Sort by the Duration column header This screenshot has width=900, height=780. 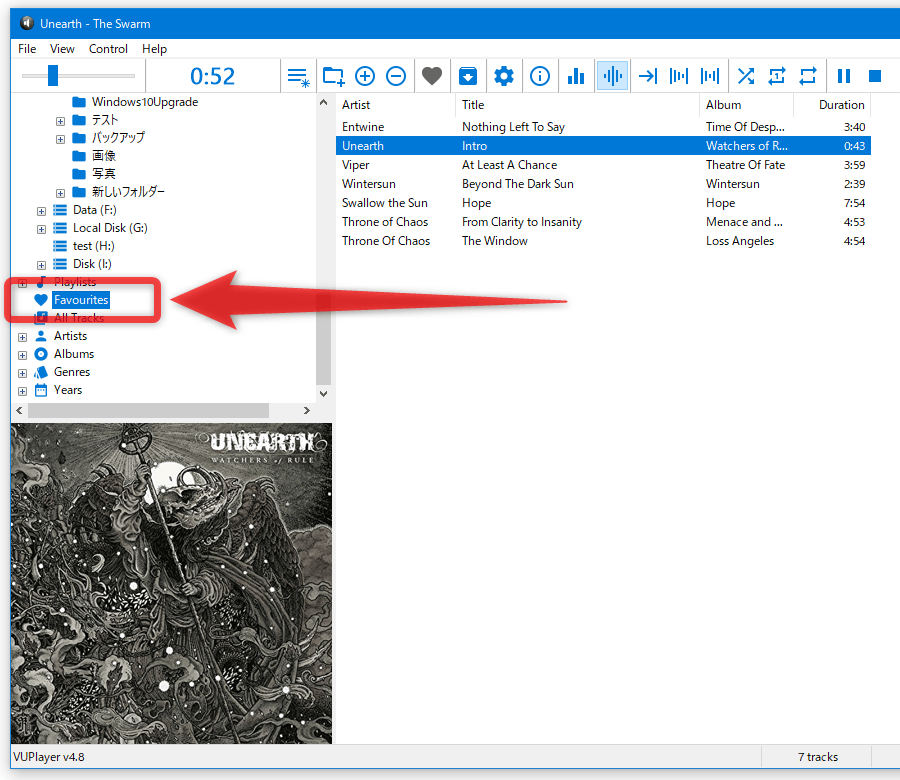coord(832,105)
